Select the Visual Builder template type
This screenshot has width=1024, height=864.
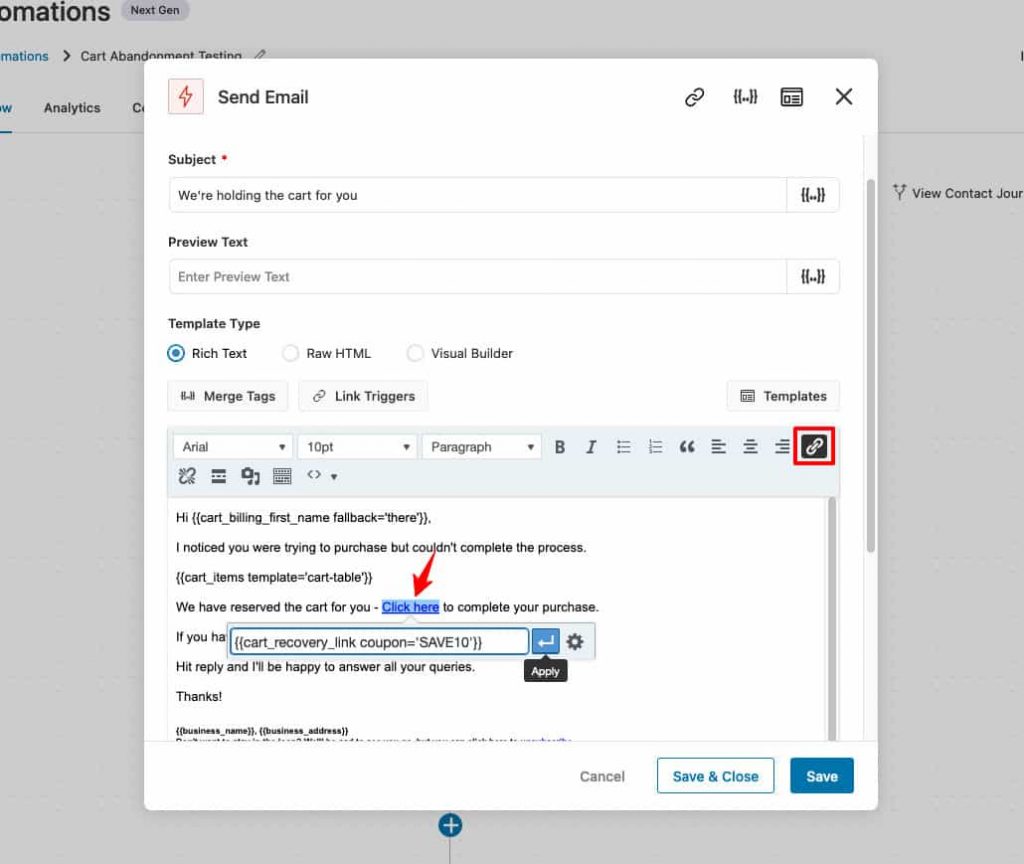pyautogui.click(x=415, y=353)
